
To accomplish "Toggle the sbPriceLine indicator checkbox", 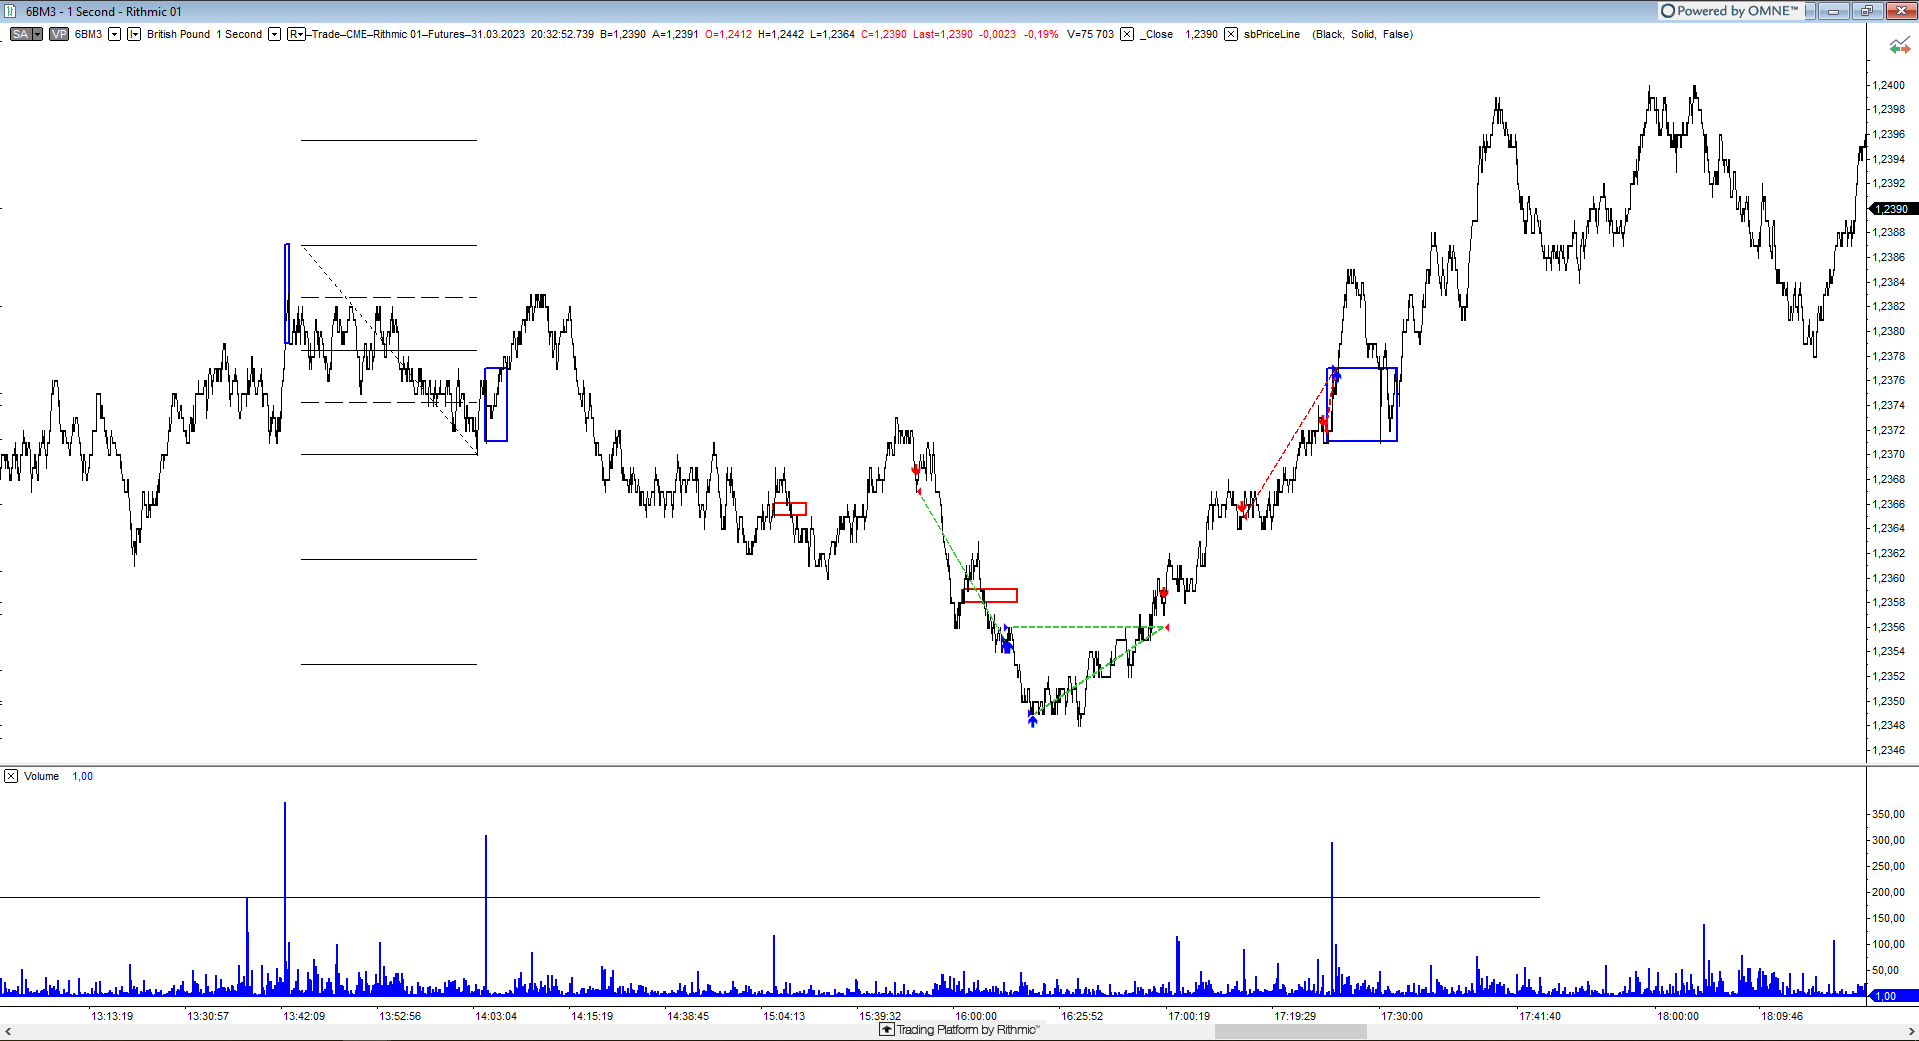I will coord(1231,34).
